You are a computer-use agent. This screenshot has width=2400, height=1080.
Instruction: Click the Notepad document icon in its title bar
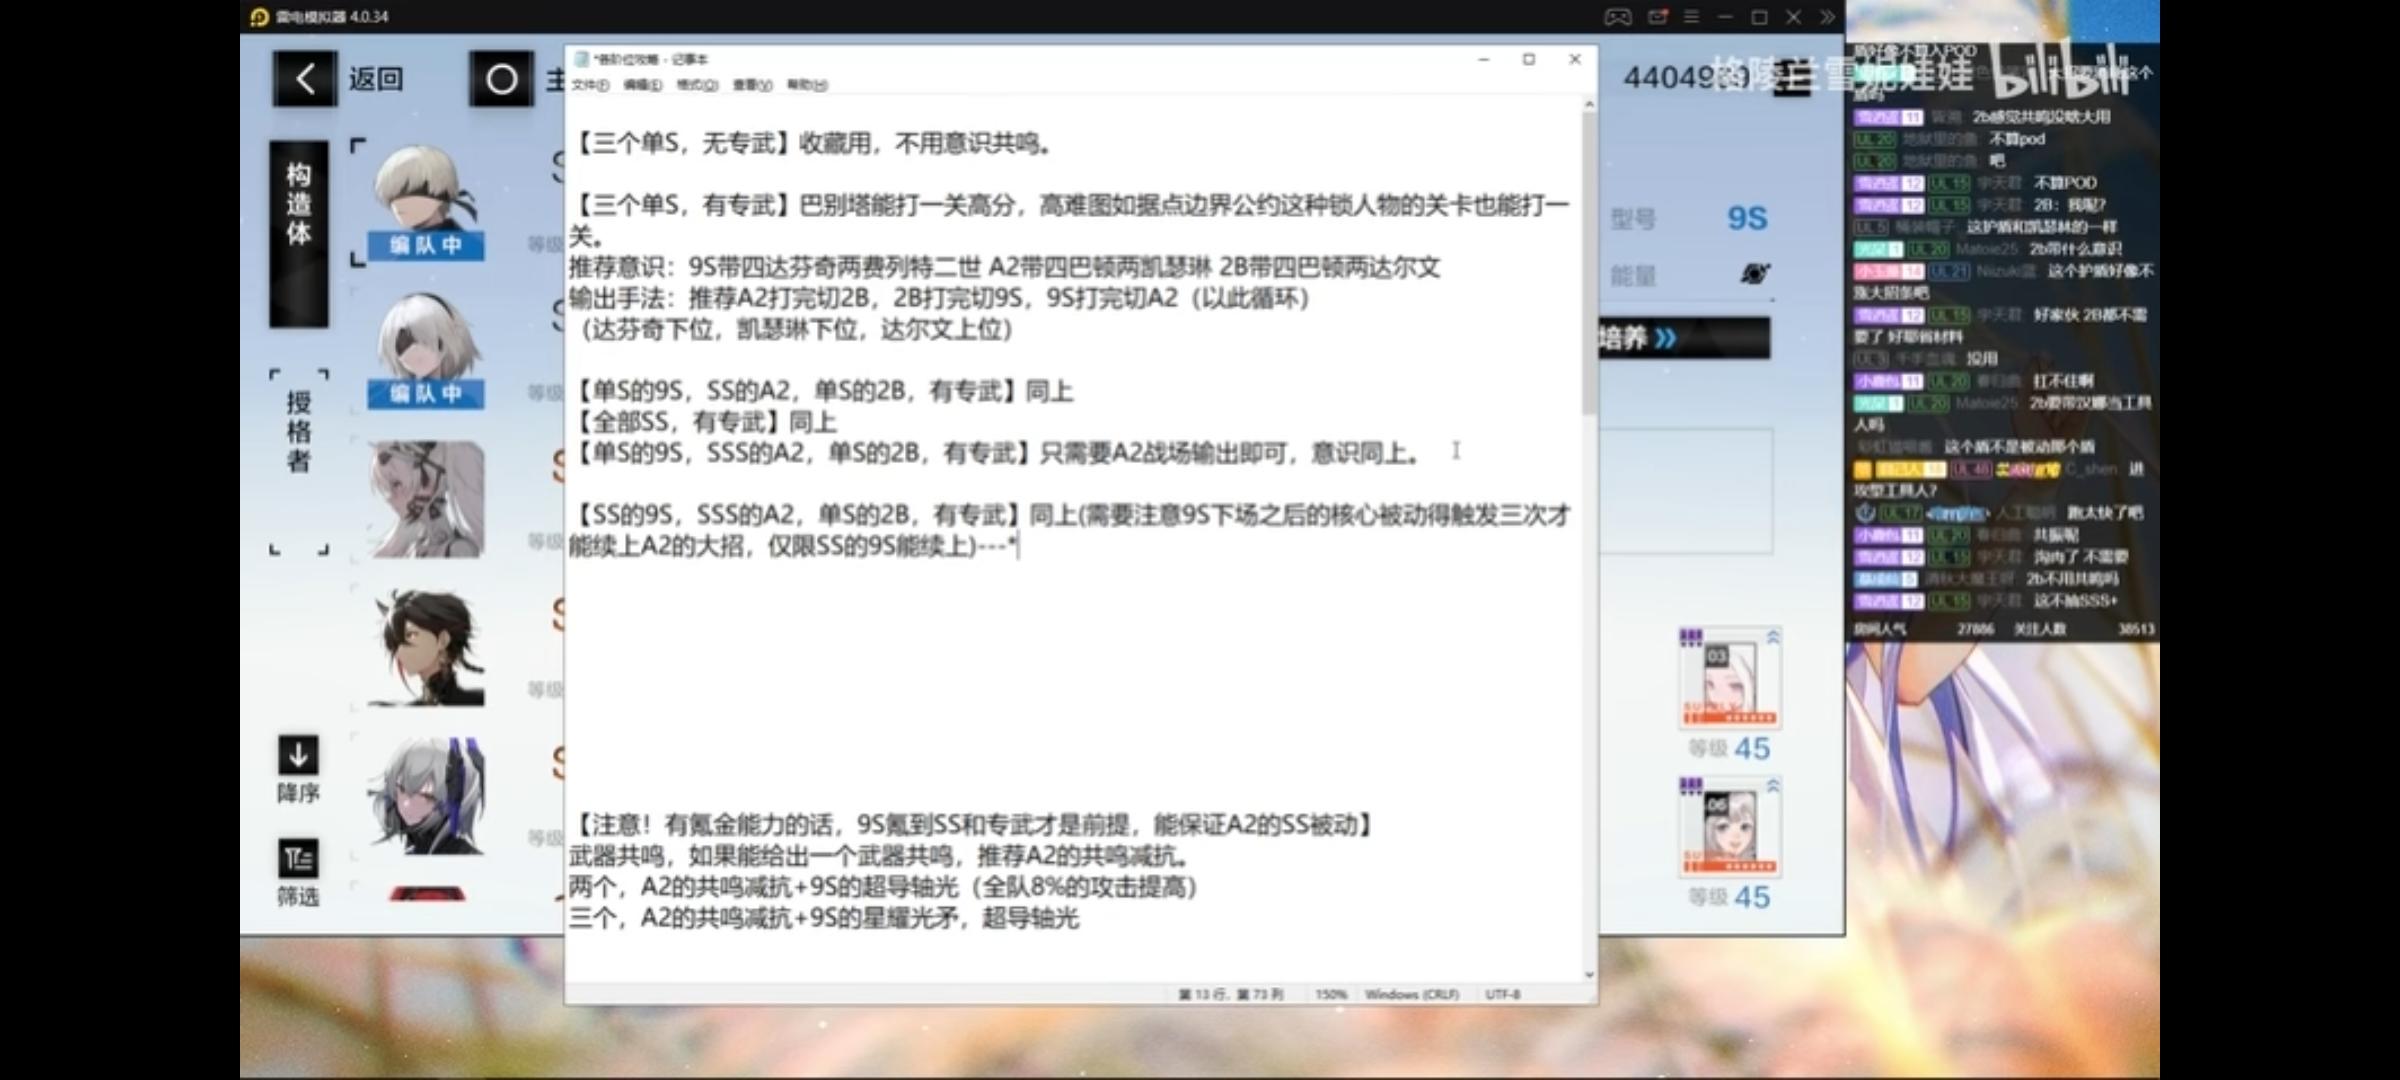point(581,59)
